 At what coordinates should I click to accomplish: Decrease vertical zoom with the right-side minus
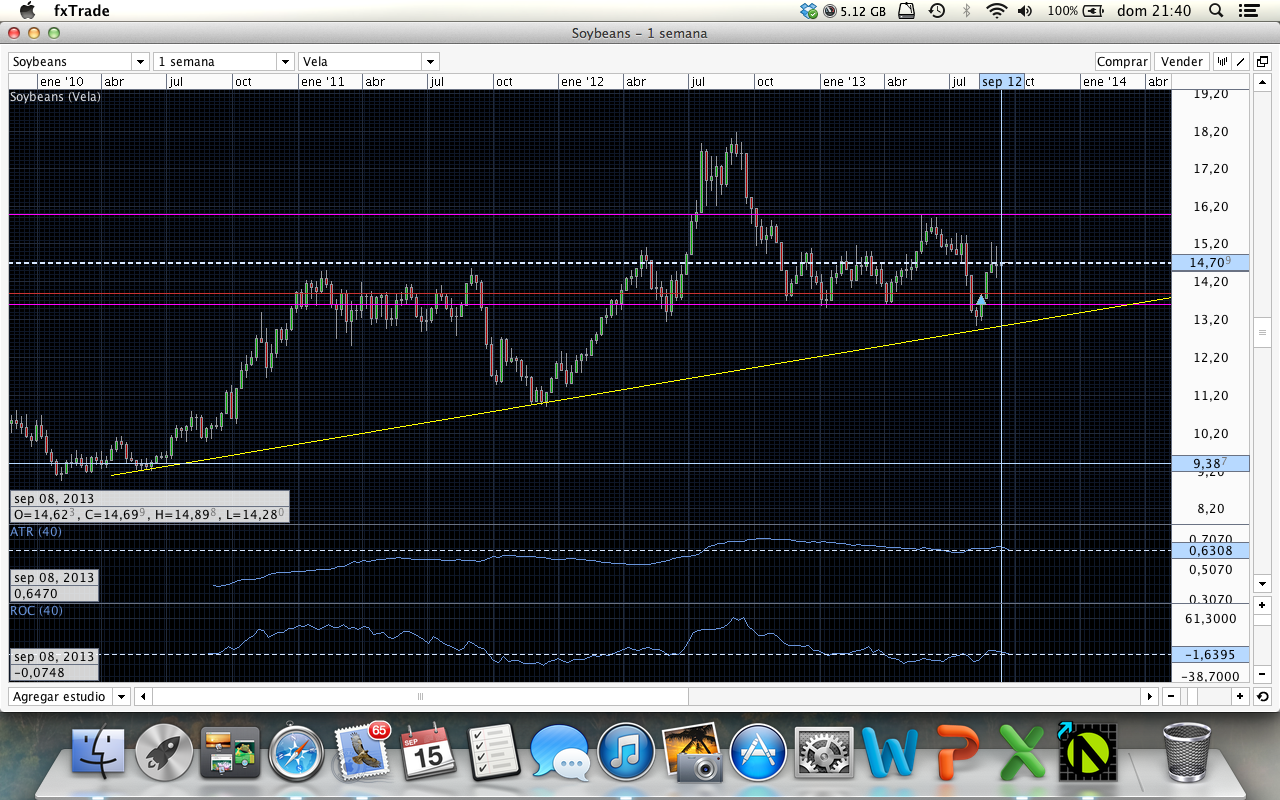[1262, 674]
